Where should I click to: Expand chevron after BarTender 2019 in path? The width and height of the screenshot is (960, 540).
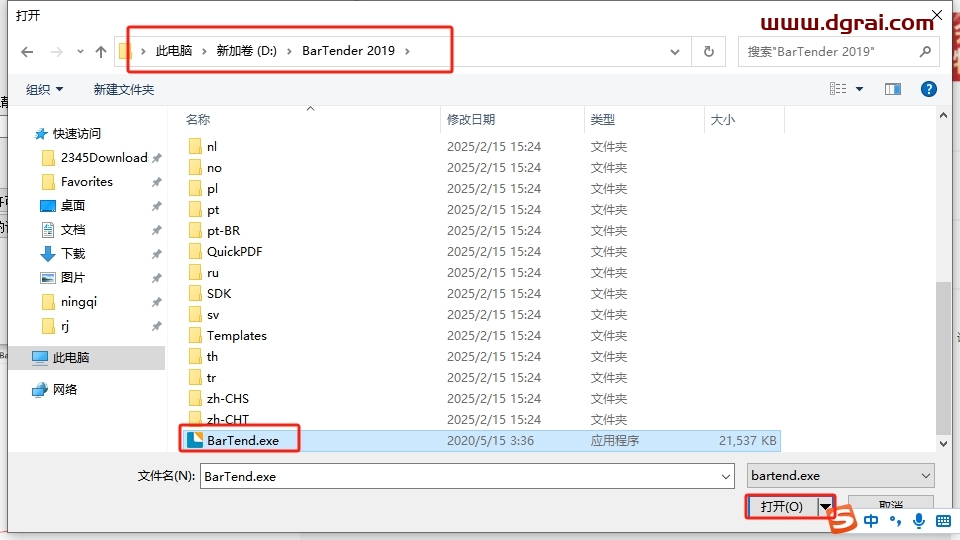point(407,51)
